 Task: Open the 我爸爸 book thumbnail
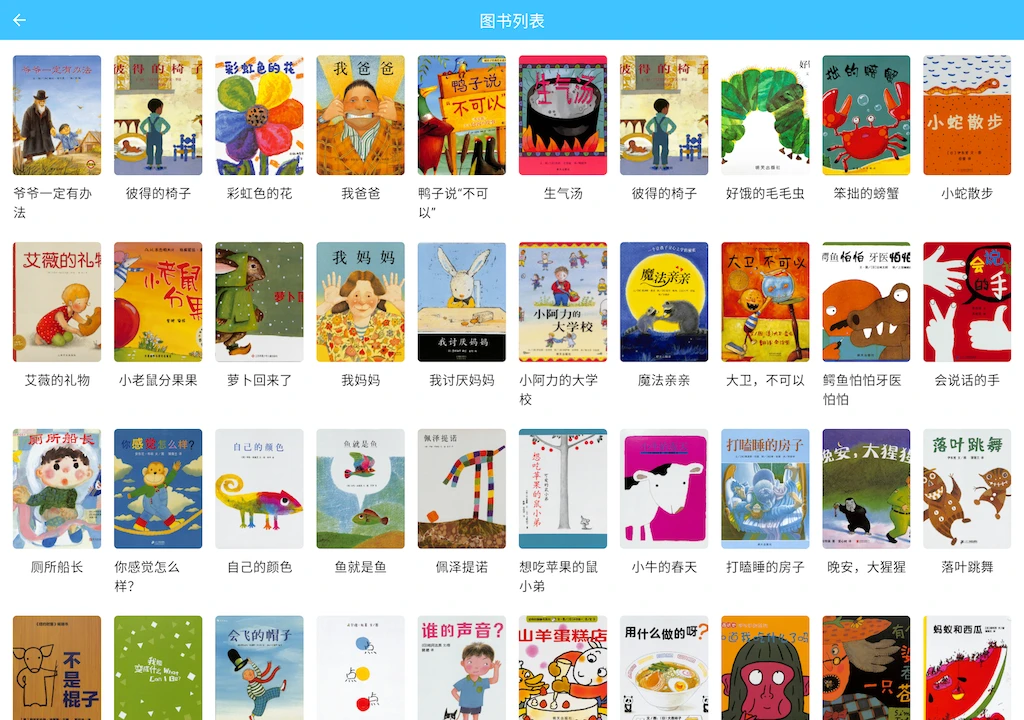tap(360, 115)
